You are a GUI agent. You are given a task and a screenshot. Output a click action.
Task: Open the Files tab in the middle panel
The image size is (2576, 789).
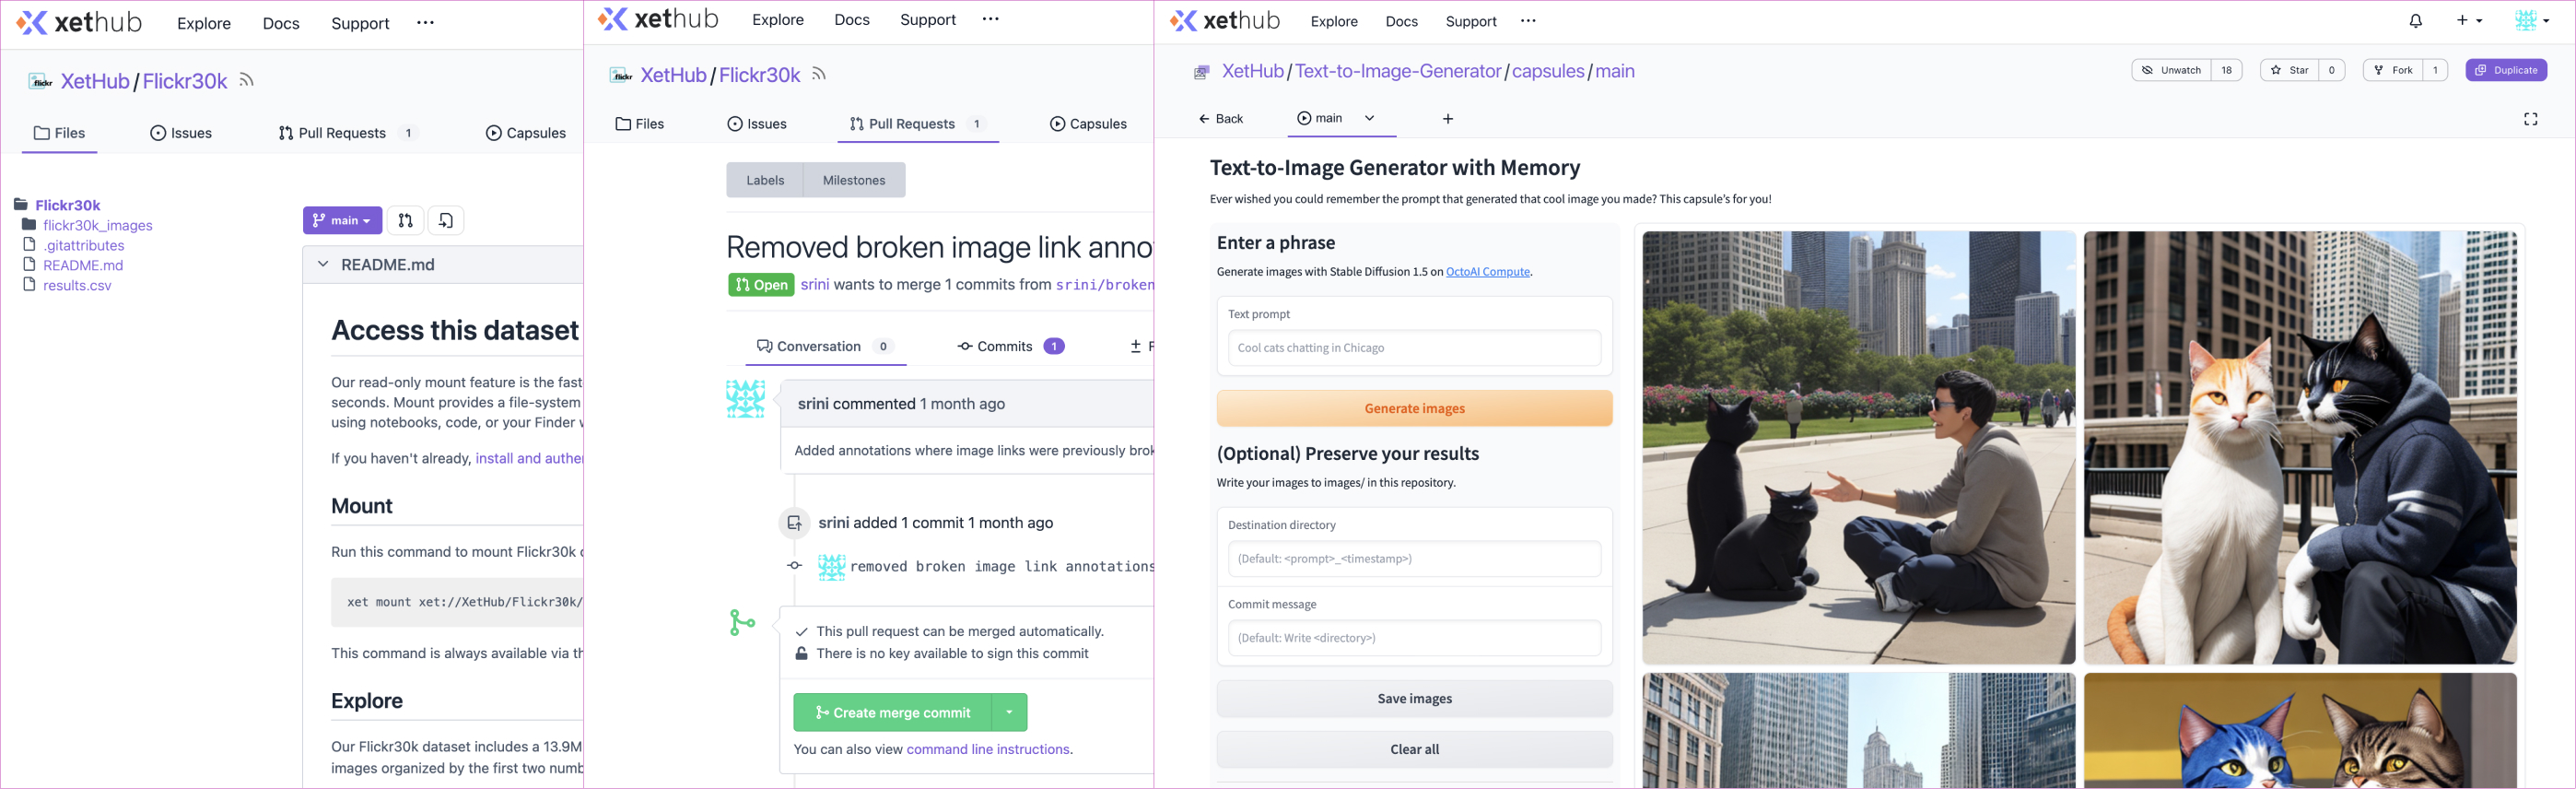(x=640, y=124)
